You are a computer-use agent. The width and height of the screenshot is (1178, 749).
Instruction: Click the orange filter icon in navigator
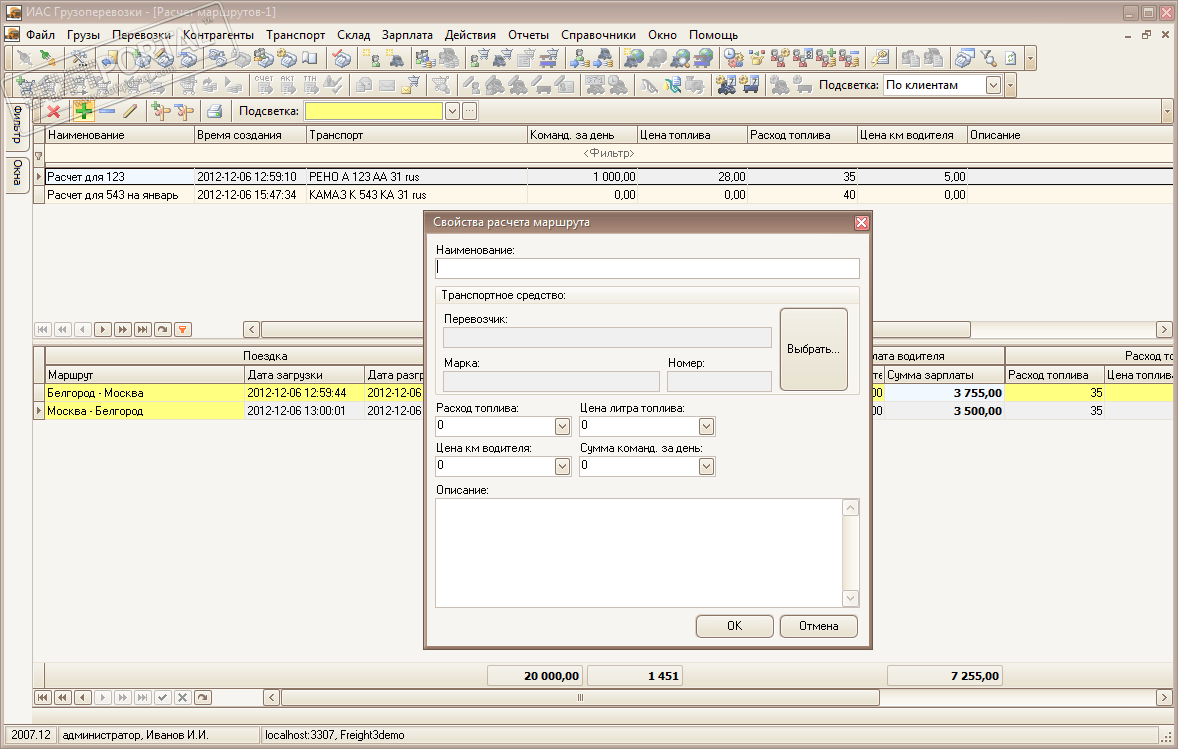(x=183, y=329)
